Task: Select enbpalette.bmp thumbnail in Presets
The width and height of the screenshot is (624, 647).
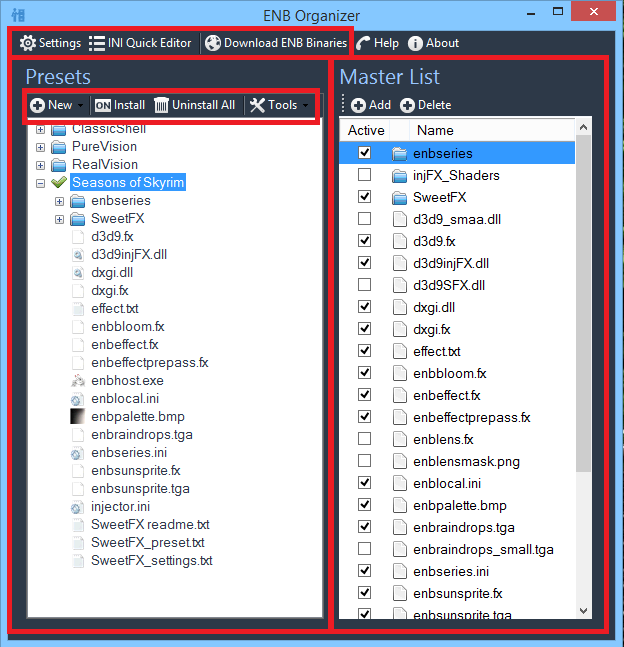Action: (78, 417)
